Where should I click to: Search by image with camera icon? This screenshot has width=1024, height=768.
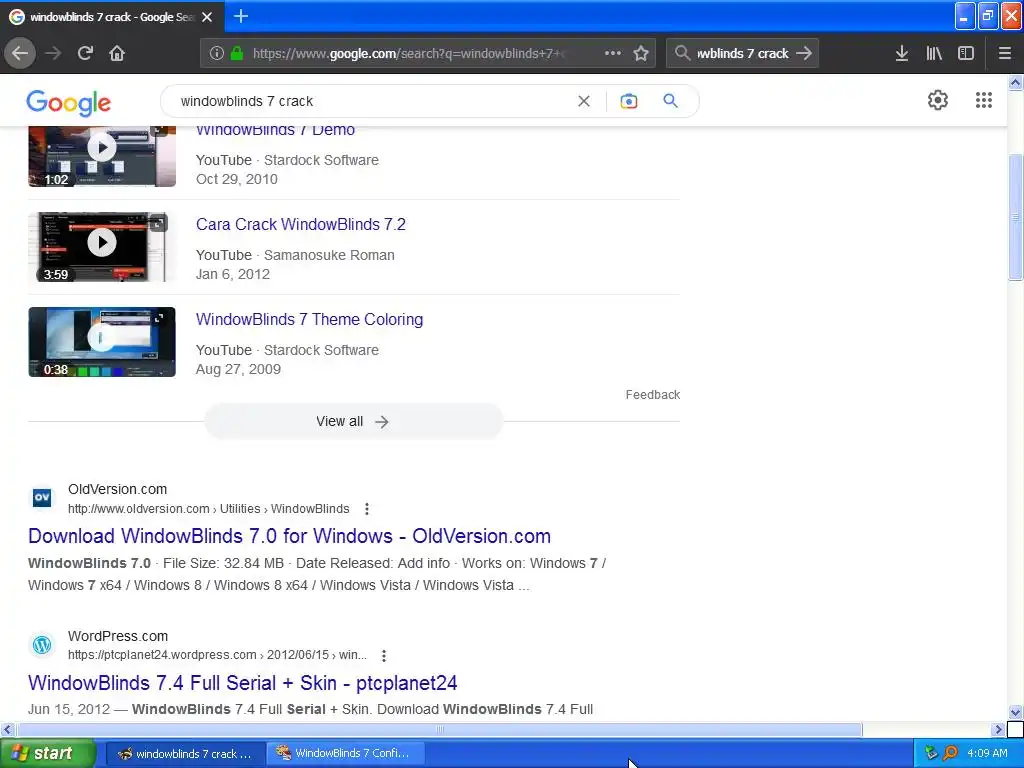tap(628, 101)
